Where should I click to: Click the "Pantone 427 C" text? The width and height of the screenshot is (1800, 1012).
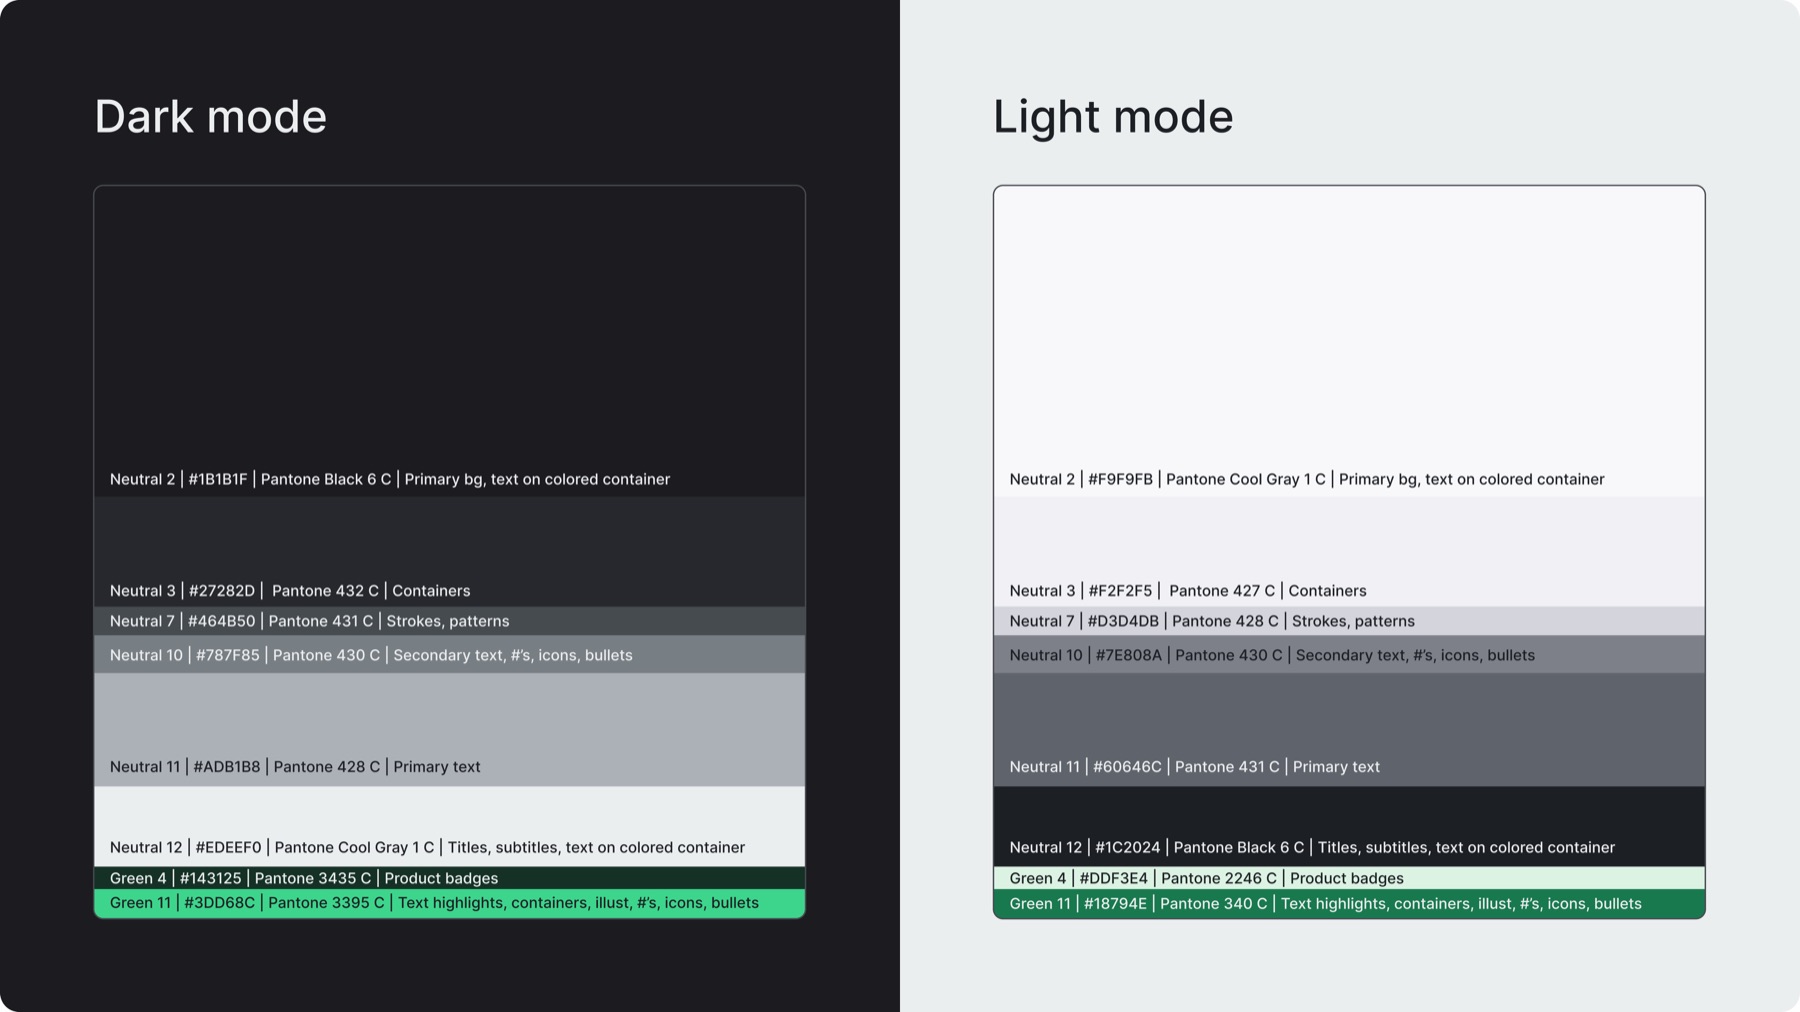click(x=1222, y=591)
